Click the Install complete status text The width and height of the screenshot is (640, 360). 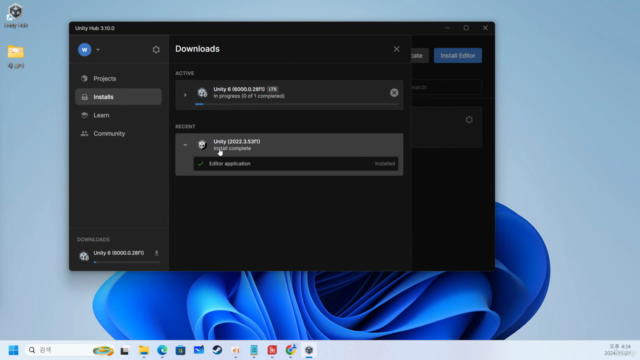coord(232,149)
